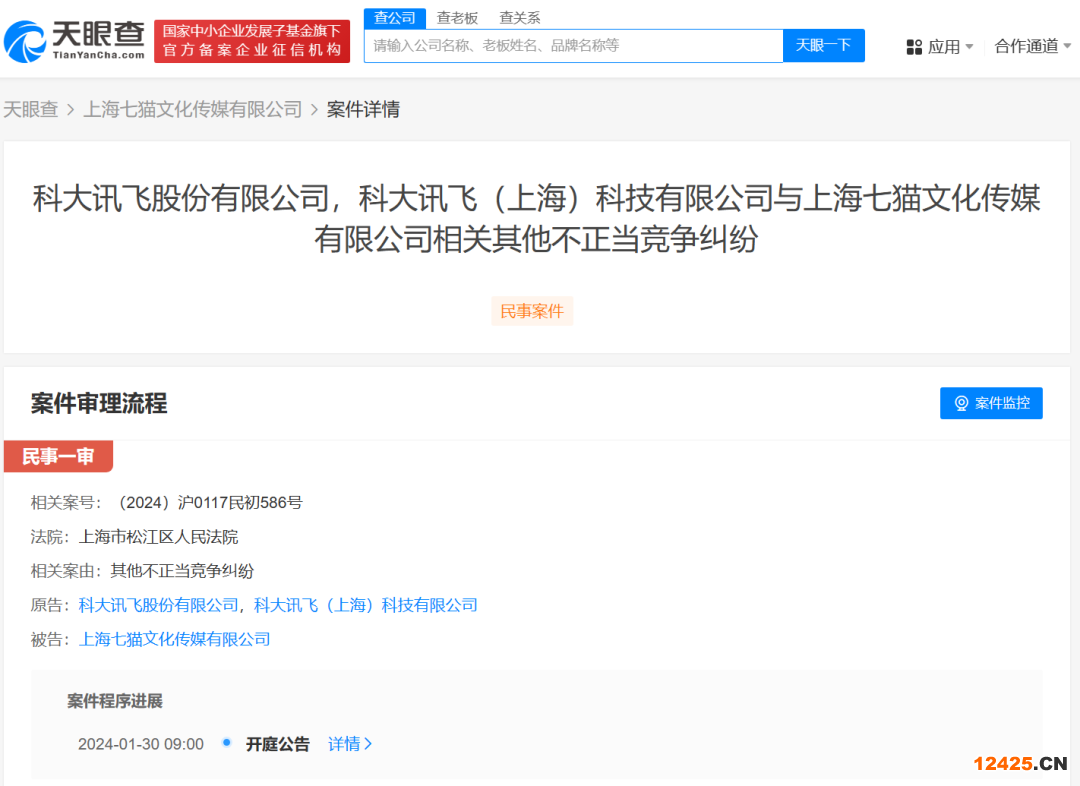The image size is (1080, 786).
Task: Click the case cause 其他不正当竞争纠纷
Action: tap(182, 571)
